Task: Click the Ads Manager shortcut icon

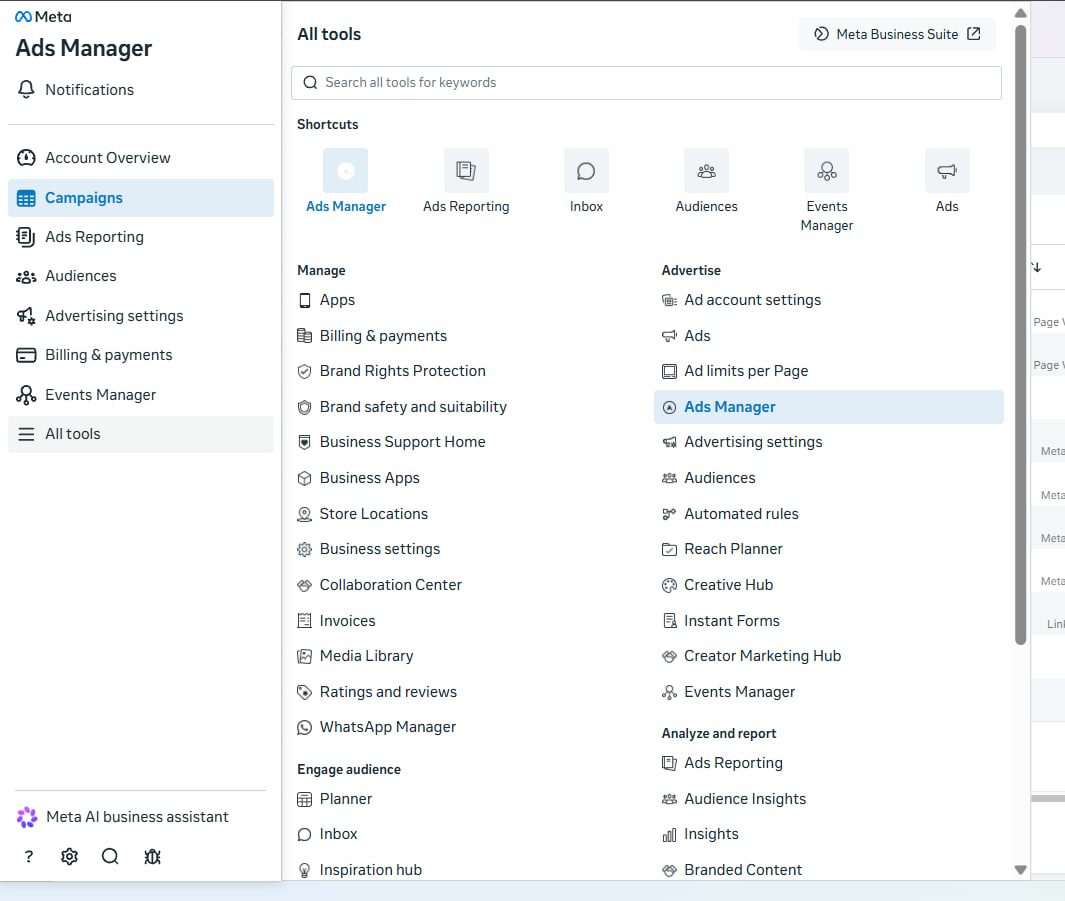Action: pyautogui.click(x=346, y=170)
